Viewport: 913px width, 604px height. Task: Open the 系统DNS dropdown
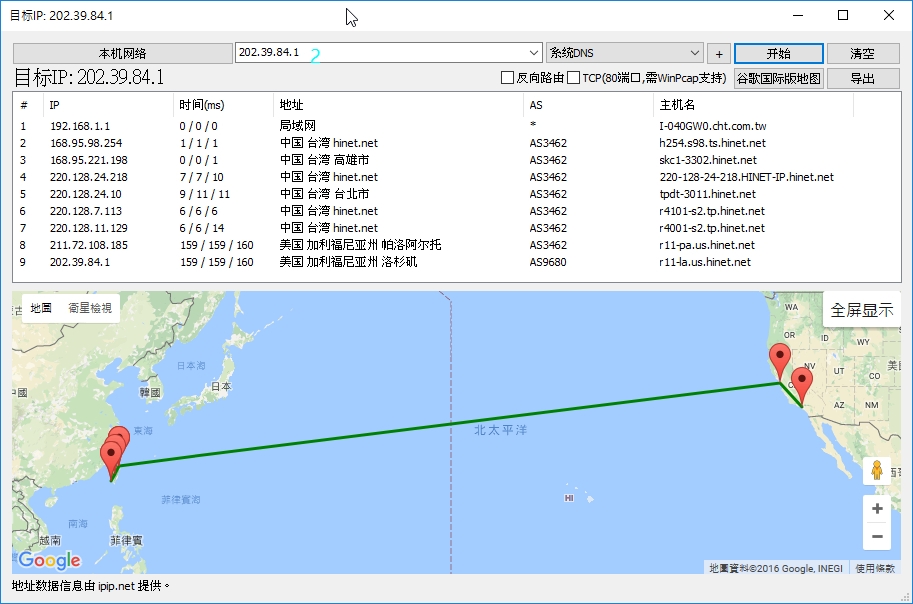click(625, 52)
